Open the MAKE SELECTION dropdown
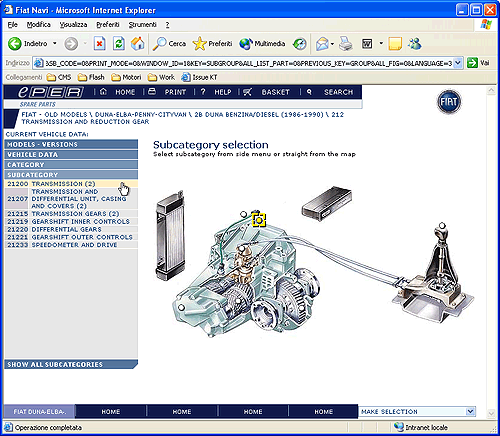The image size is (500, 436). coord(417,412)
